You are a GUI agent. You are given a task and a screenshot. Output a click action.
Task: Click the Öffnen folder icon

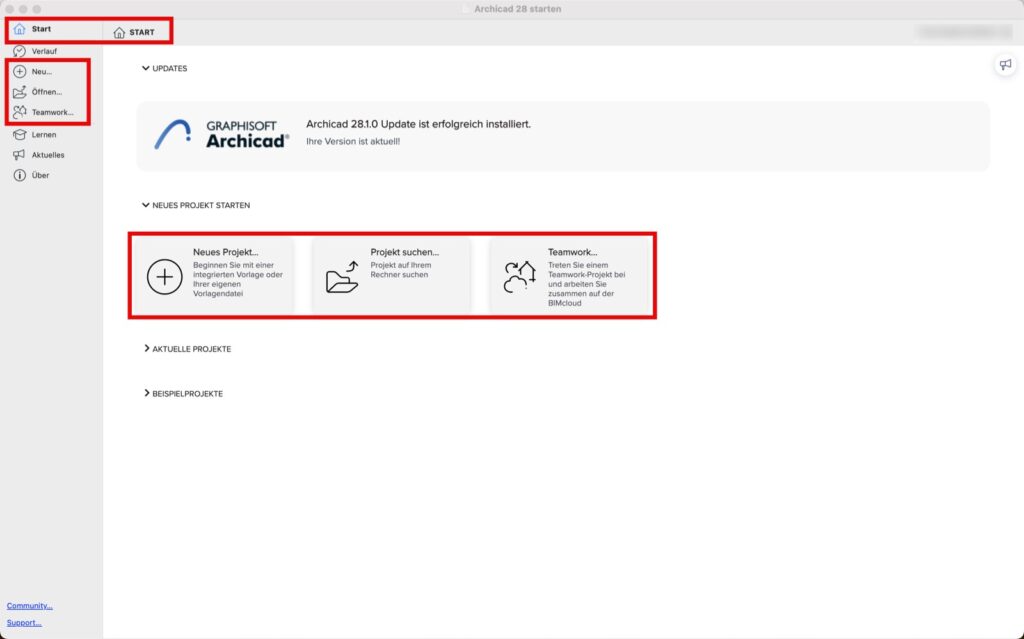point(20,92)
